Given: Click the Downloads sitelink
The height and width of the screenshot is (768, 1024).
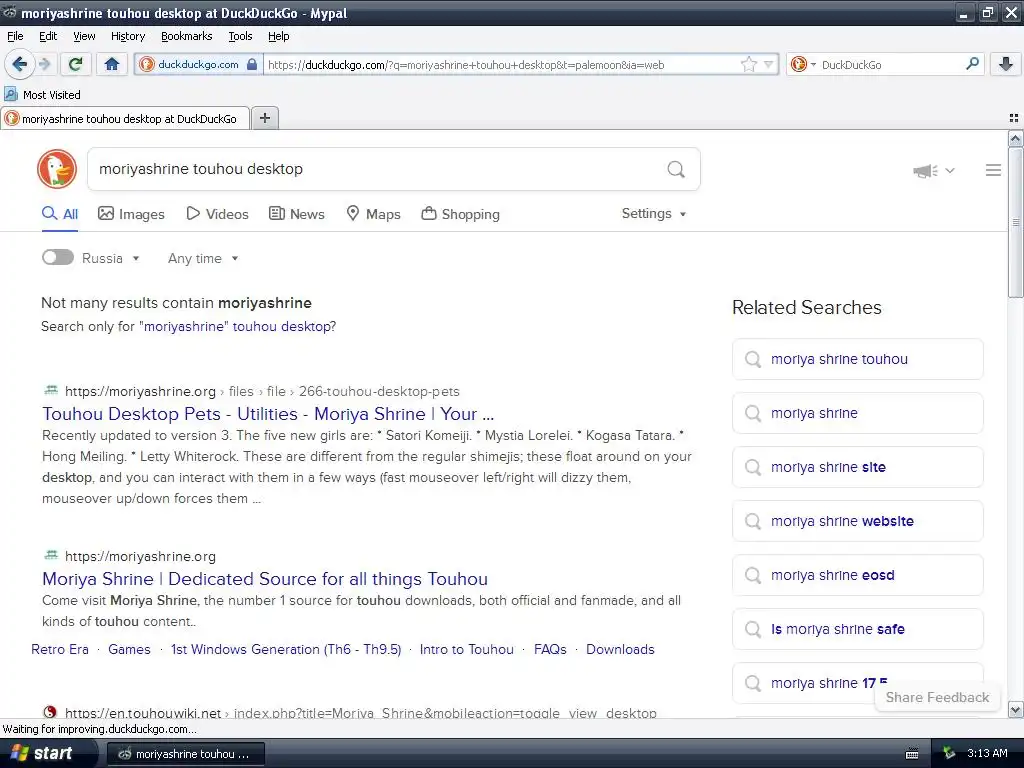Looking at the screenshot, I should (x=620, y=649).
